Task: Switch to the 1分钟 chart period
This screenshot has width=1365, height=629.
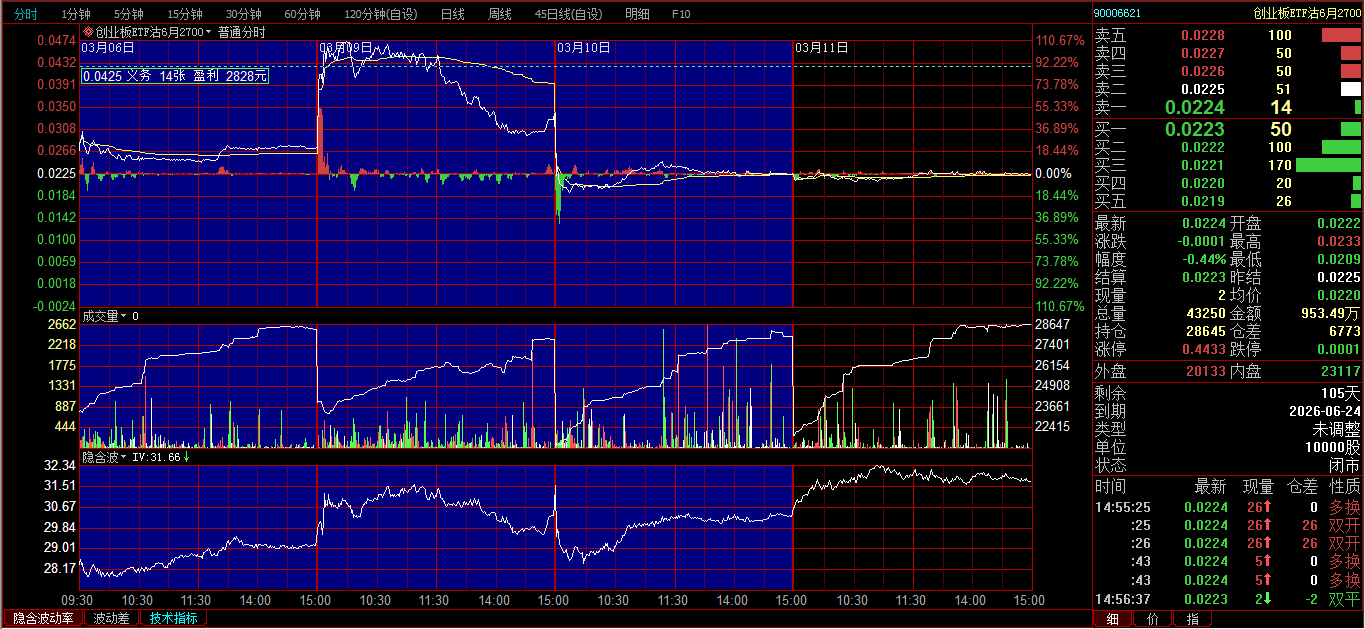Action: coord(76,14)
